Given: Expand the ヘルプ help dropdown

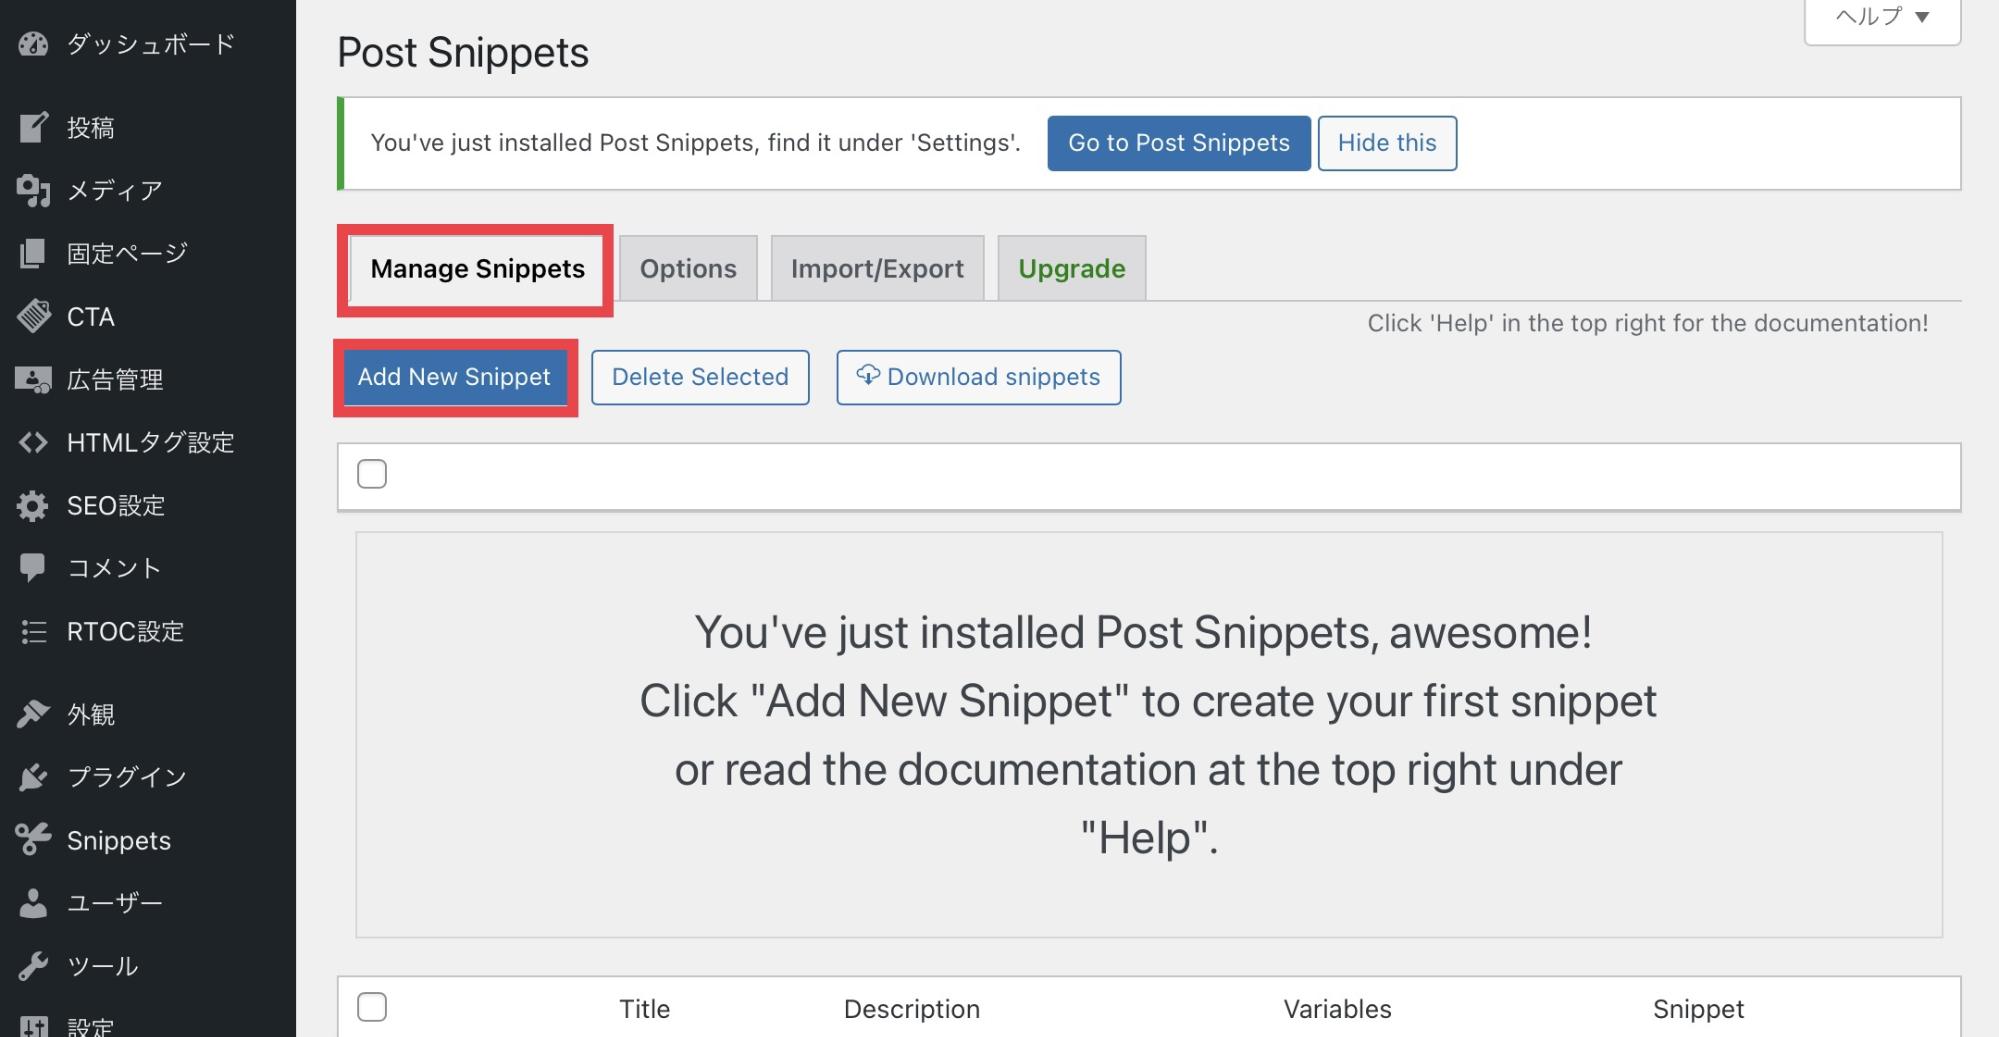Looking at the screenshot, I should pyautogui.click(x=1882, y=17).
